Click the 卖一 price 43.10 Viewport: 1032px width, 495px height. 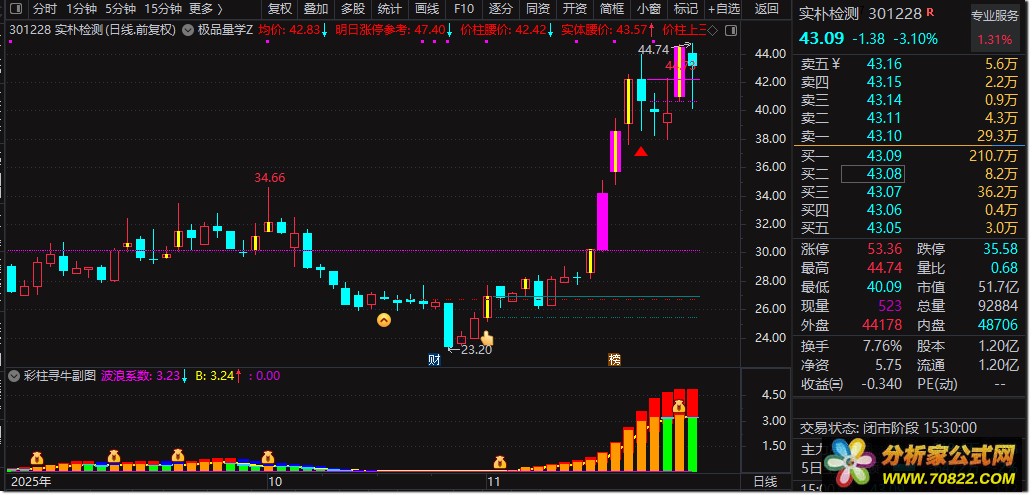click(884, 136)
